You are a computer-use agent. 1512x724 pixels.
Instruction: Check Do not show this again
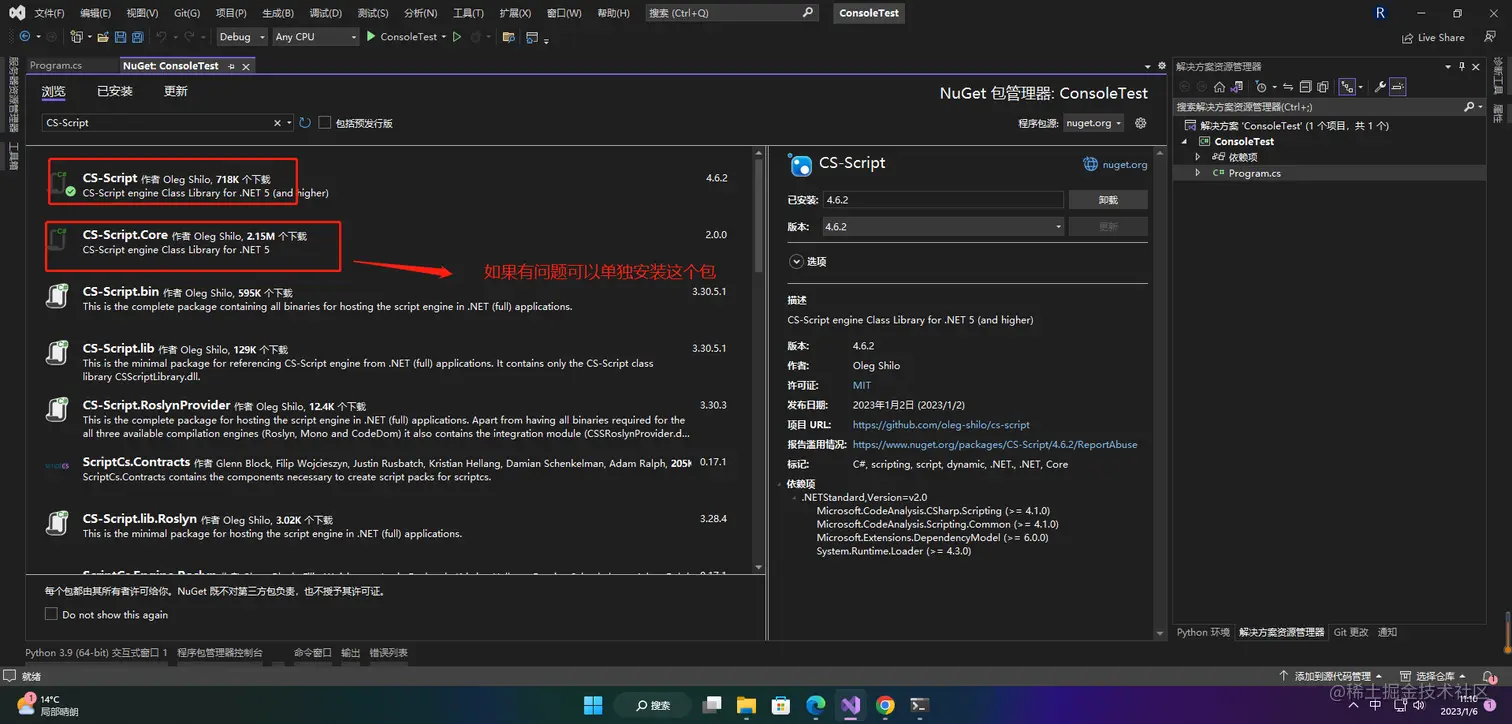[x=51, y=614]
